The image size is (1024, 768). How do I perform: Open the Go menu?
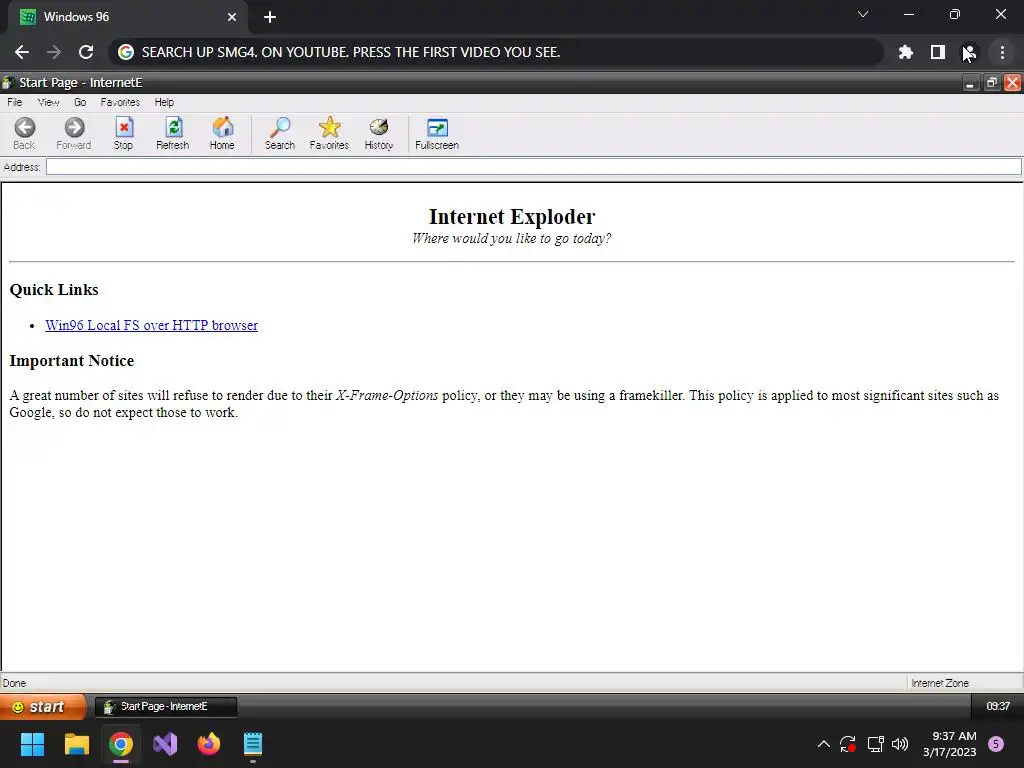80,102
